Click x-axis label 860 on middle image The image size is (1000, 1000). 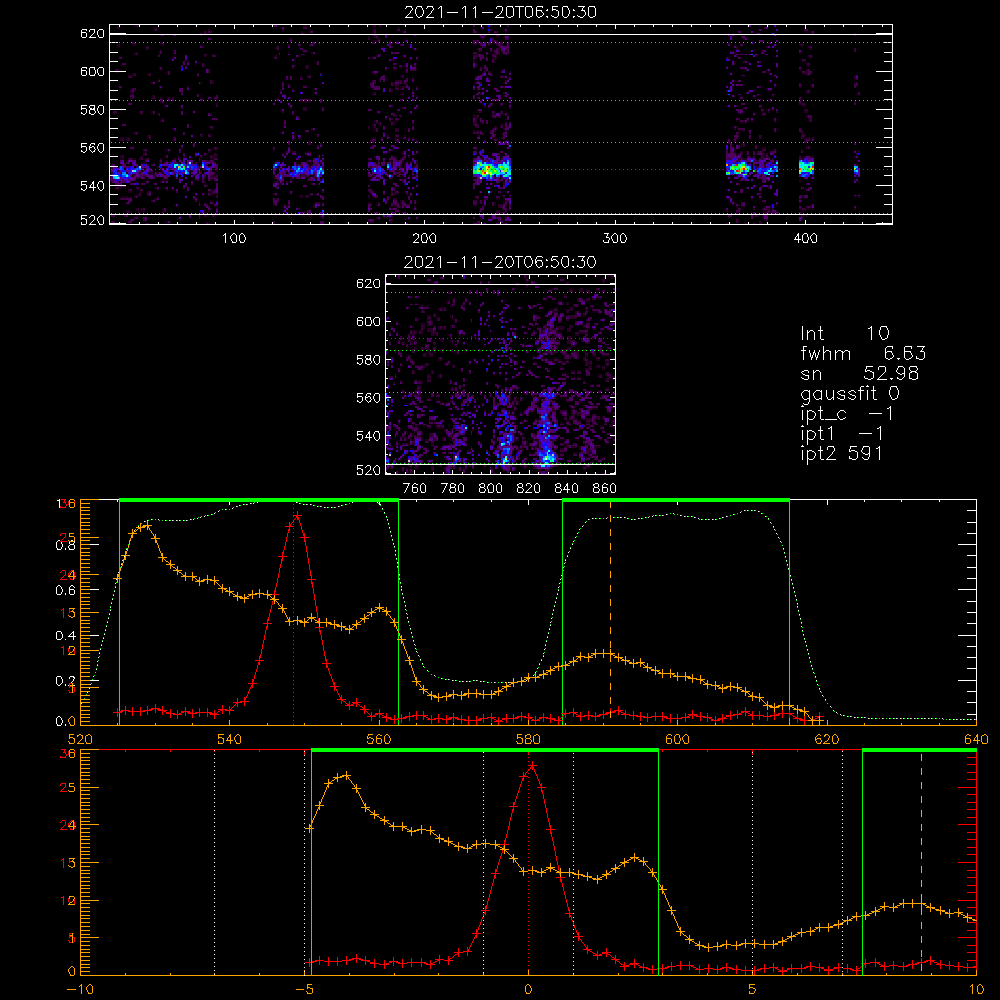coord(605,489)
